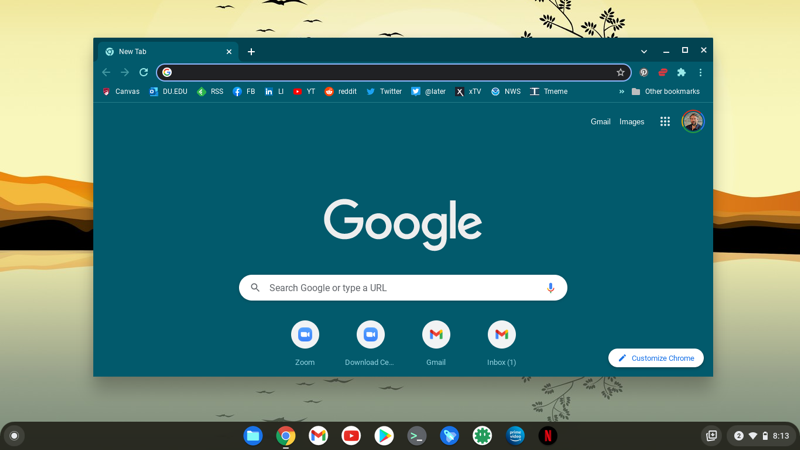Click the Google logo
This screenshot has height=450, width=800.
click(x=403, y=224)
